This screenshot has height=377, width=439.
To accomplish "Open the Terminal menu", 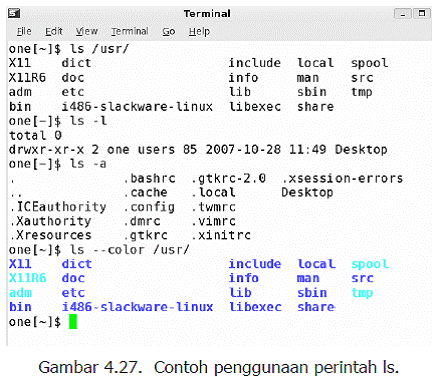I will tap(130, 31).
